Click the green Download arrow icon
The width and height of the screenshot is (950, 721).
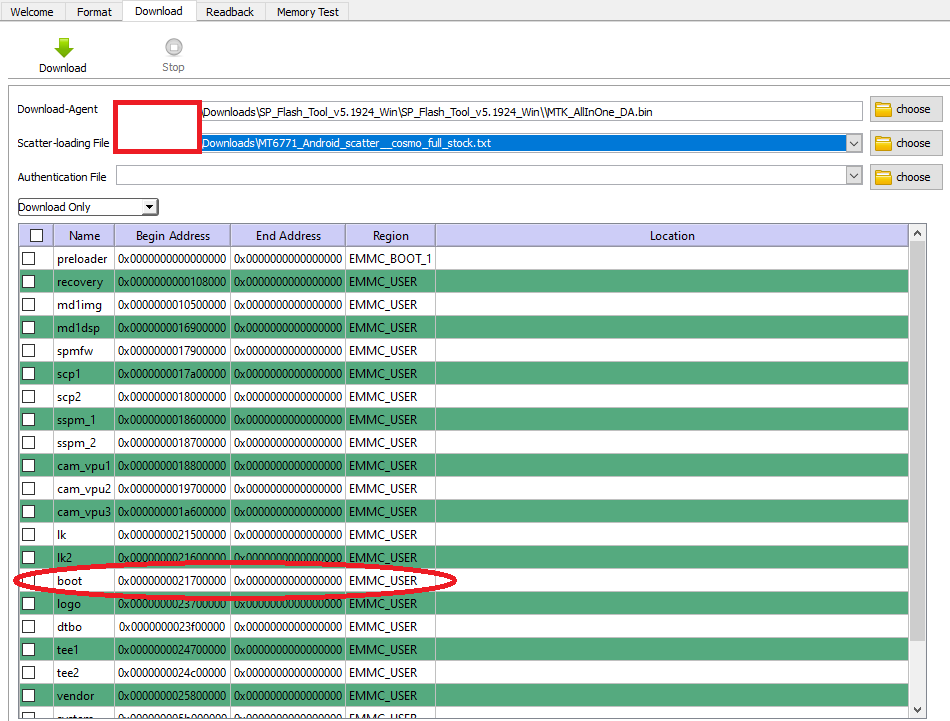(x=63, y=48)
